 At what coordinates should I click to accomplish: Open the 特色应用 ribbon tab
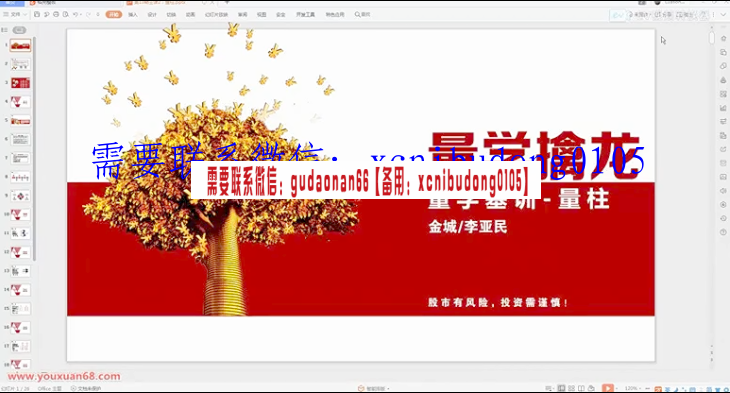(x=335, y=14)
